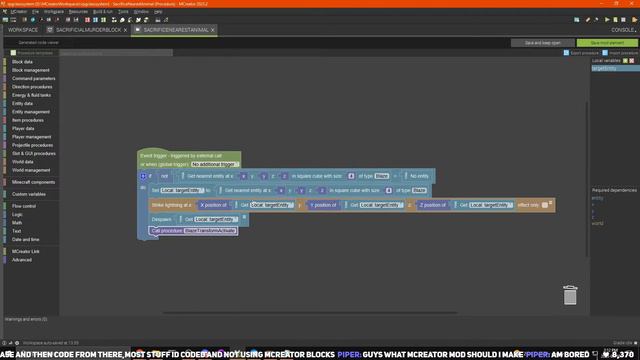Click the pencil edit icon in the top-right toolbar
Screen dimensions: 640x360
click(588, 20)
